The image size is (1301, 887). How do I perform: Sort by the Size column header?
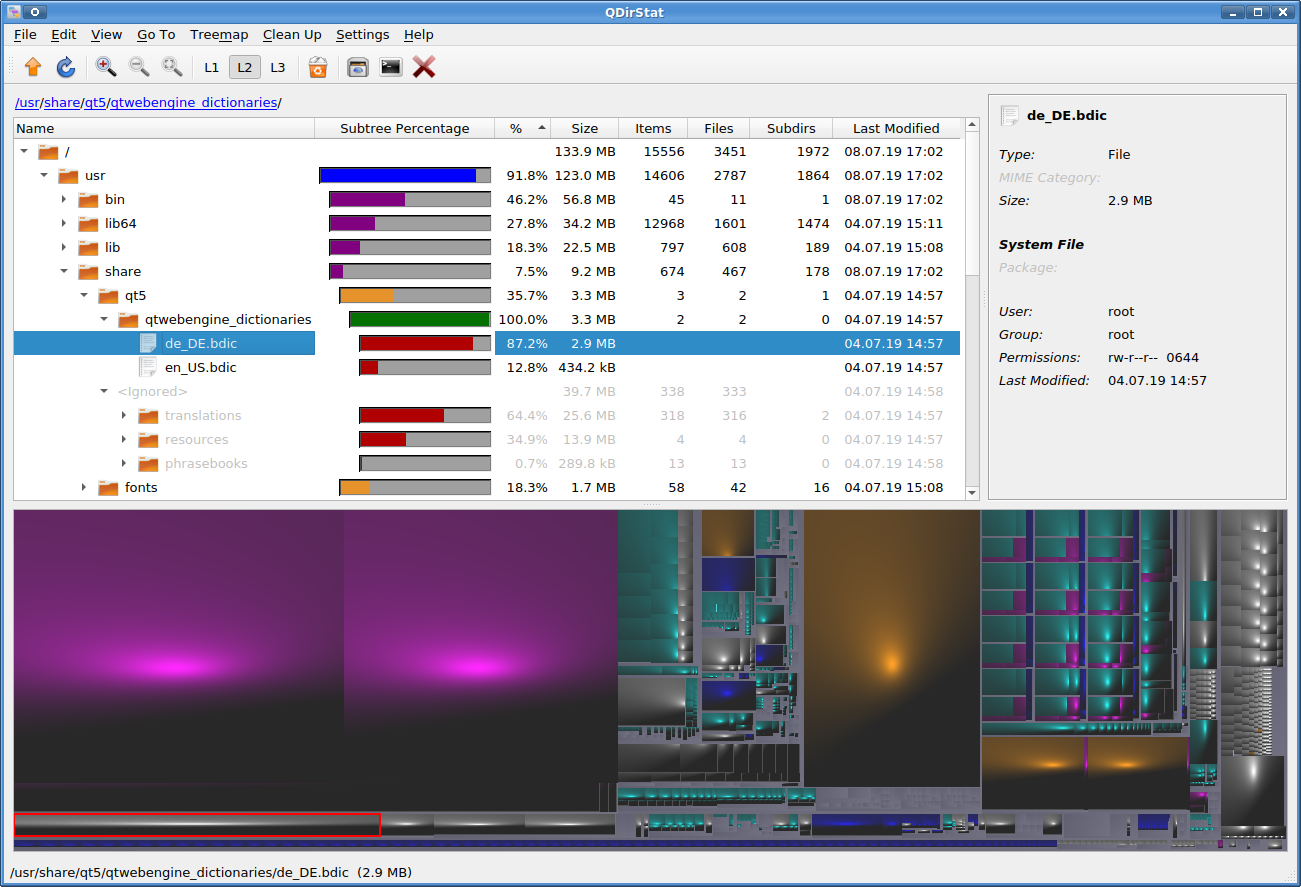pos(584,128)
